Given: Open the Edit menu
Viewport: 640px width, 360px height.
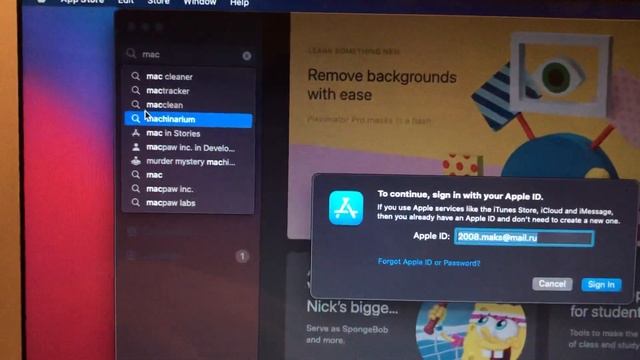Looking at the screenshot, I should click(x=126, y=2).
